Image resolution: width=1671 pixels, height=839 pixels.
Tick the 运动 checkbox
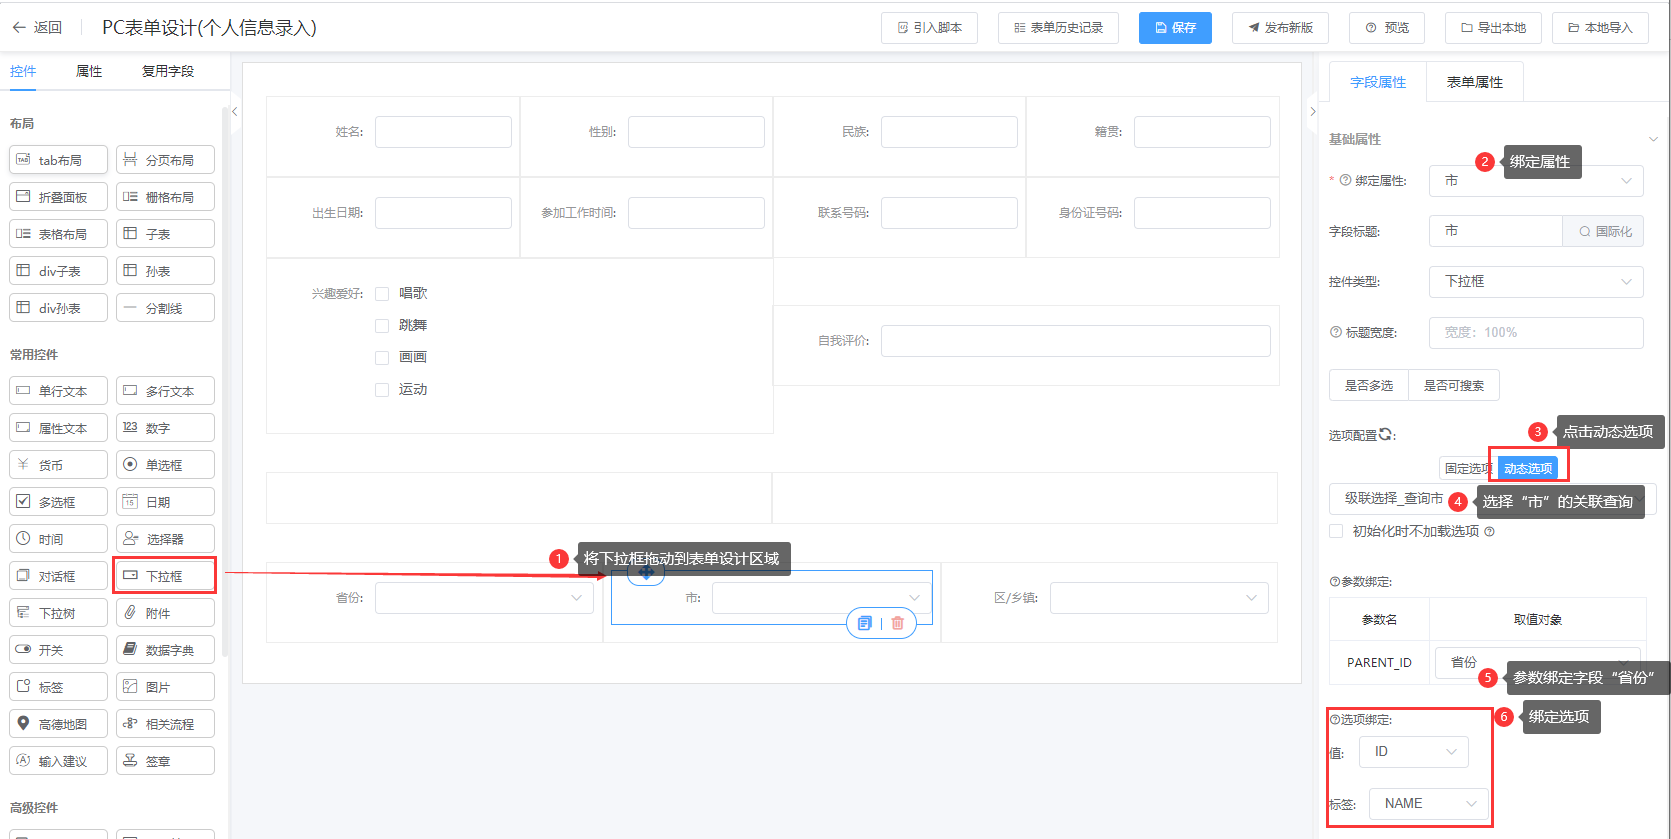tap(382, 390)
